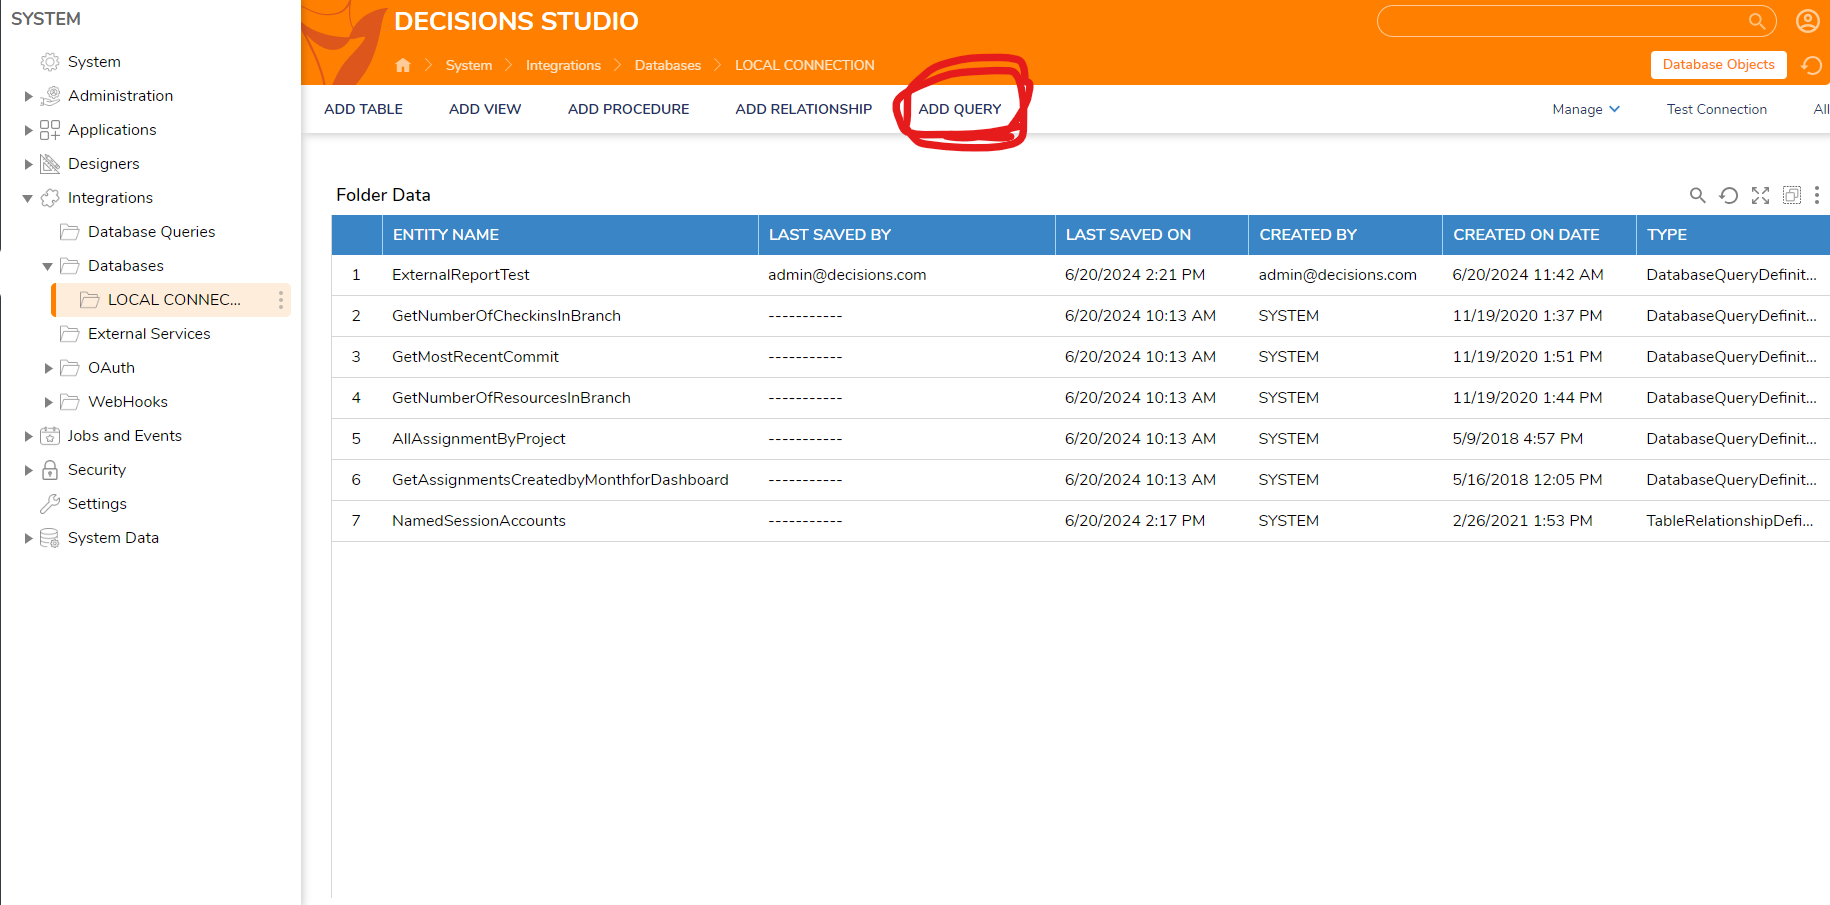Sort by the LAST SAVED BY column header
The height and width of the screenshot is (905, 1830).
click(x=906, y=235)
